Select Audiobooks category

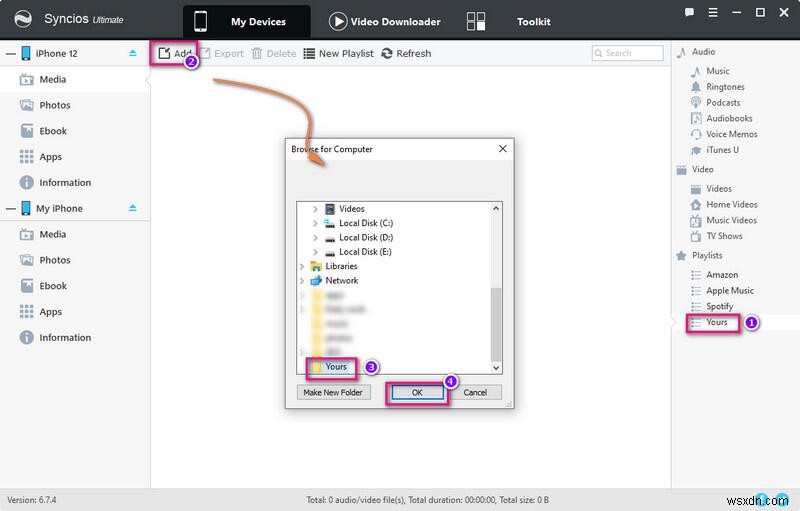click(729, 118)
